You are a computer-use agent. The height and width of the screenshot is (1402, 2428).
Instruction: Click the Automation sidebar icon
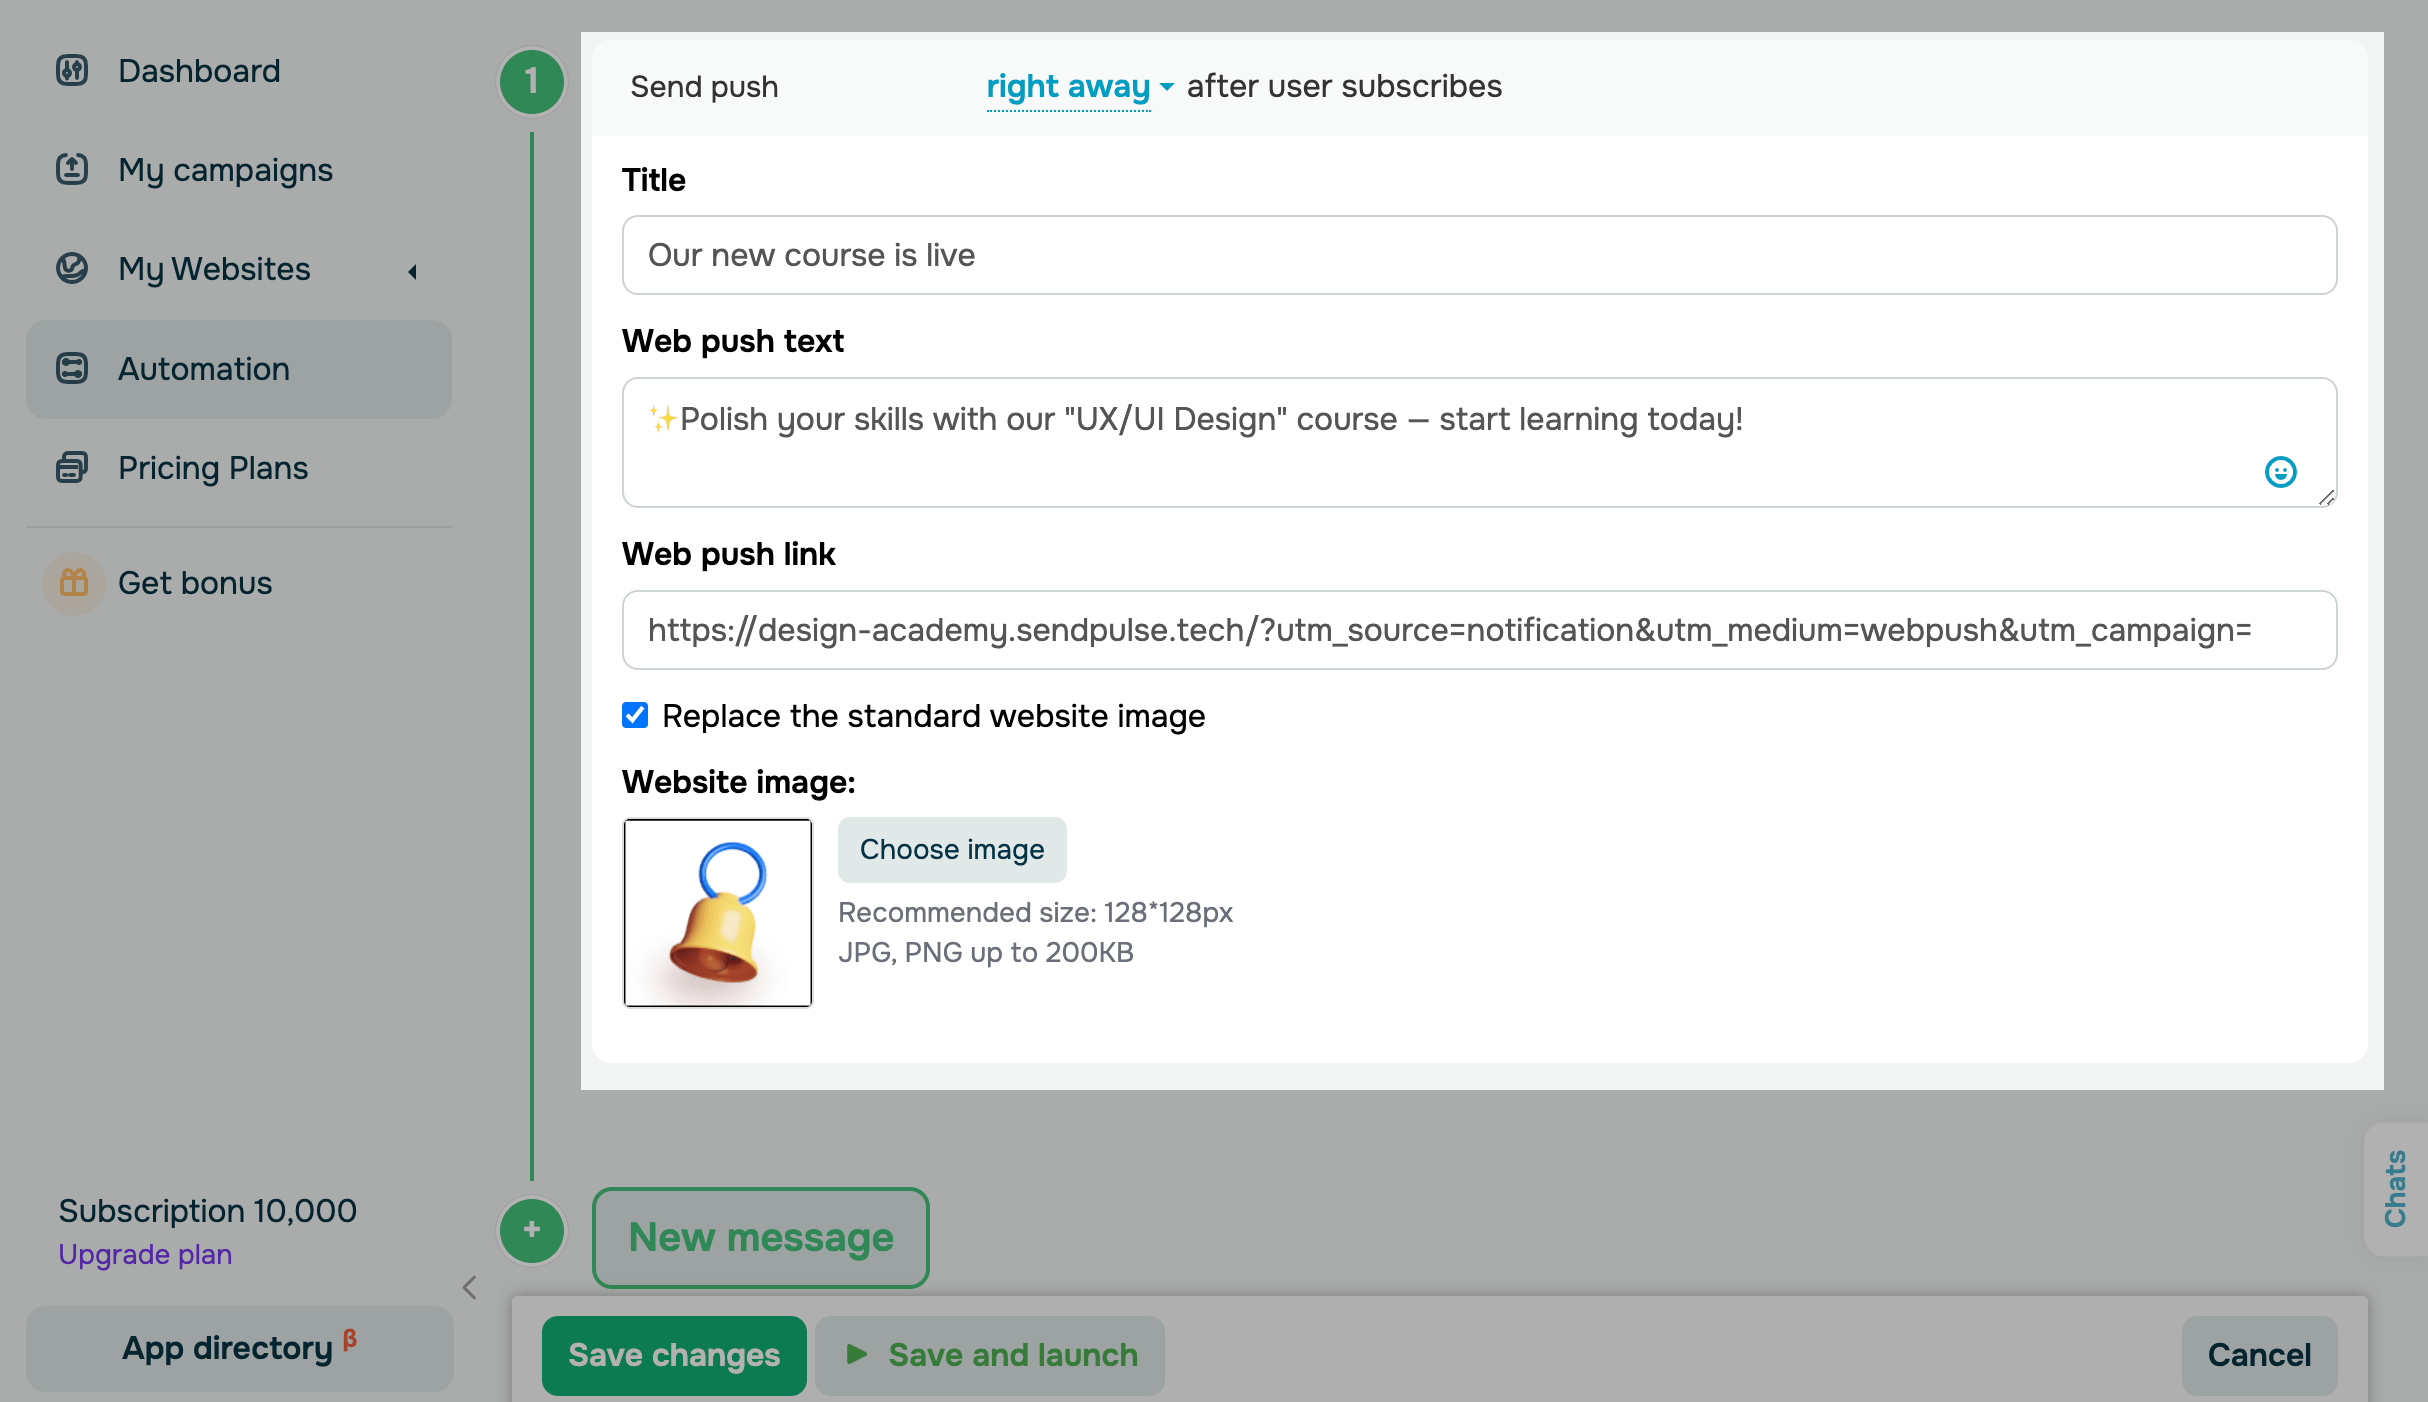point(72,369)
